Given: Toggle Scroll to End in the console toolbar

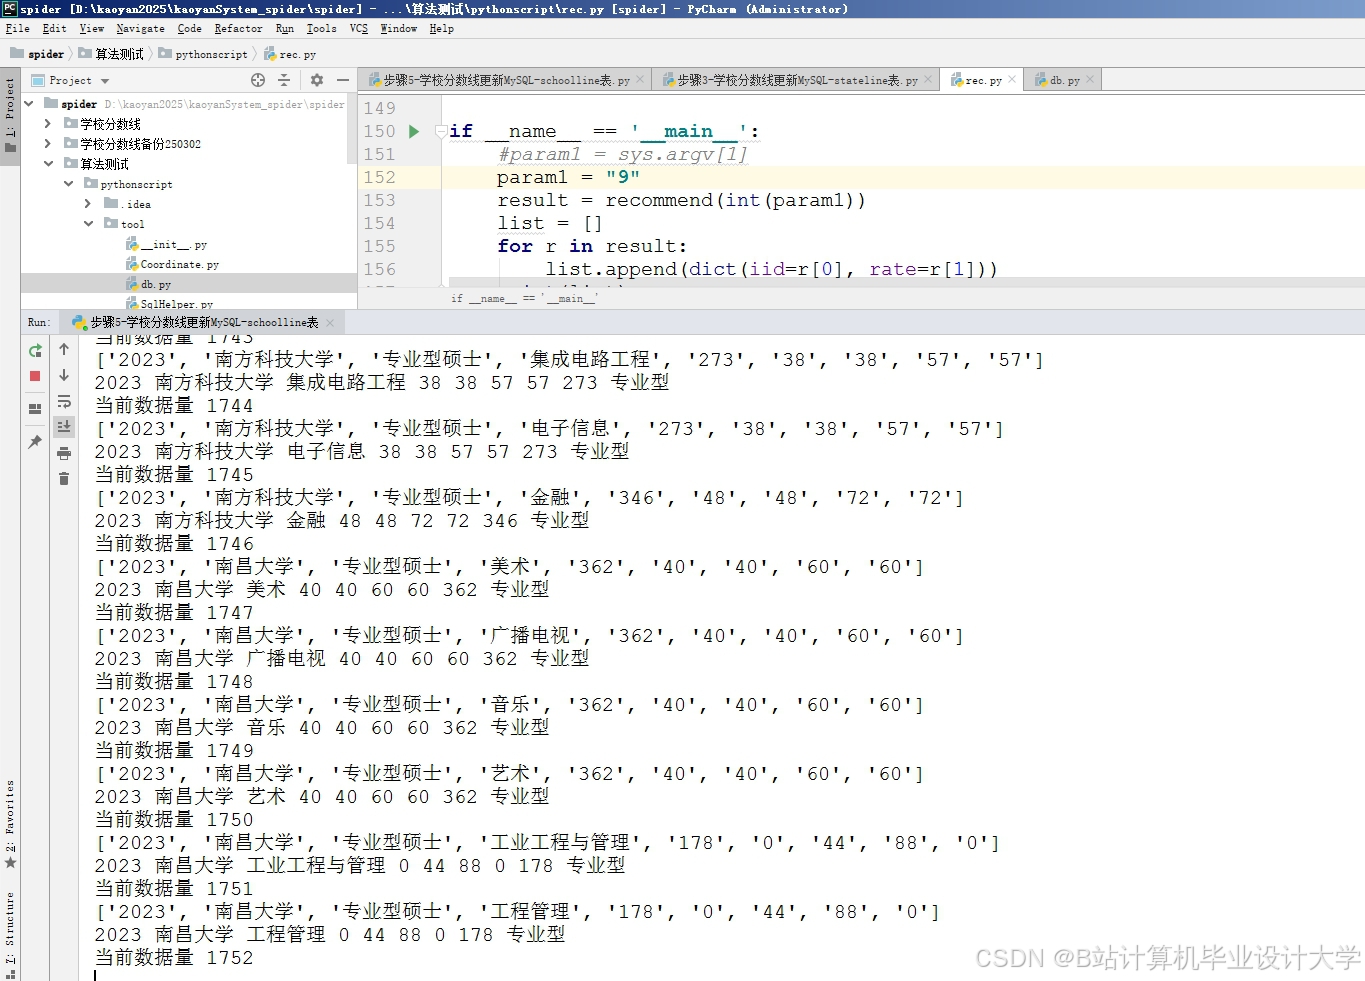Looking at the screenshot, I should pyautogui.click(x=64, y=425).
